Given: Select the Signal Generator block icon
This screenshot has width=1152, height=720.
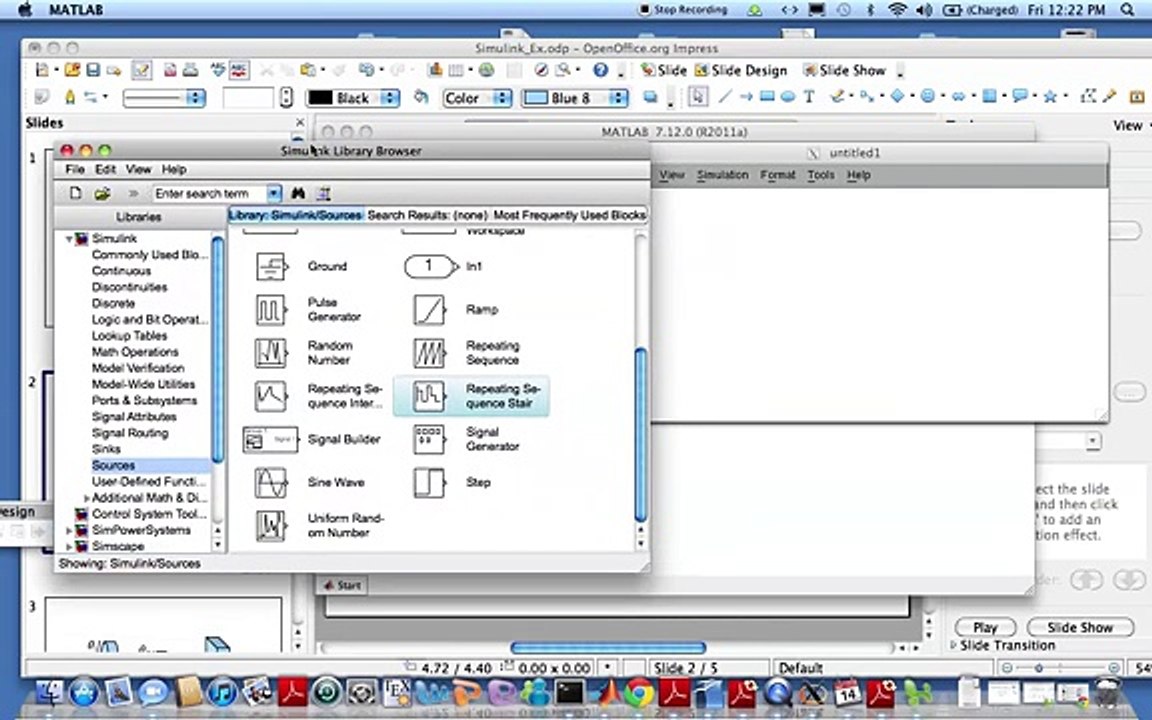Looking at the screenshot, I should tap(429, 439).
